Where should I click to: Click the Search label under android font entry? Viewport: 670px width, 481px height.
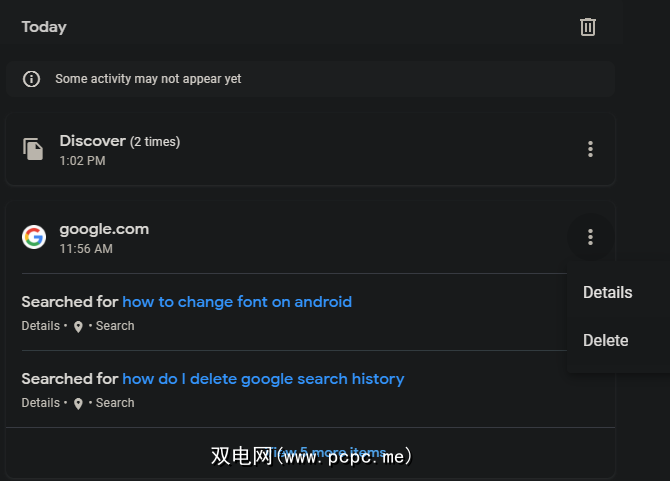115,326
